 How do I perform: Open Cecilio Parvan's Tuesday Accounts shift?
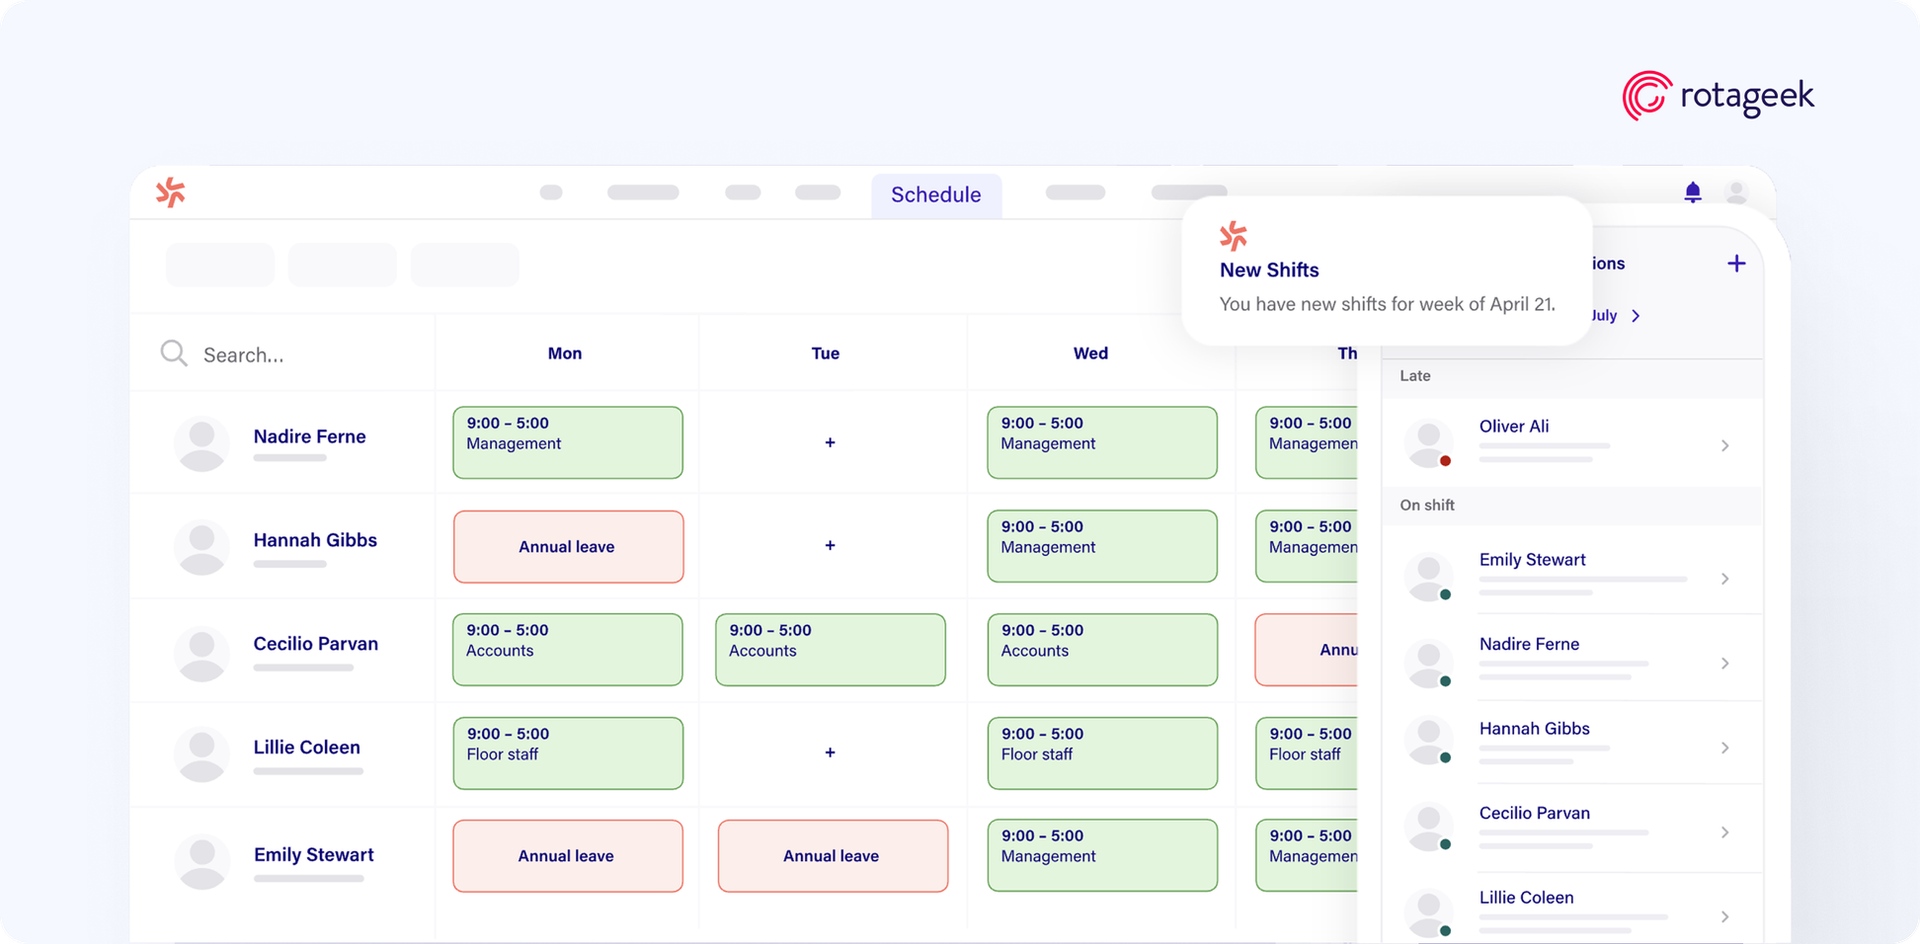(x=831, y=649)
